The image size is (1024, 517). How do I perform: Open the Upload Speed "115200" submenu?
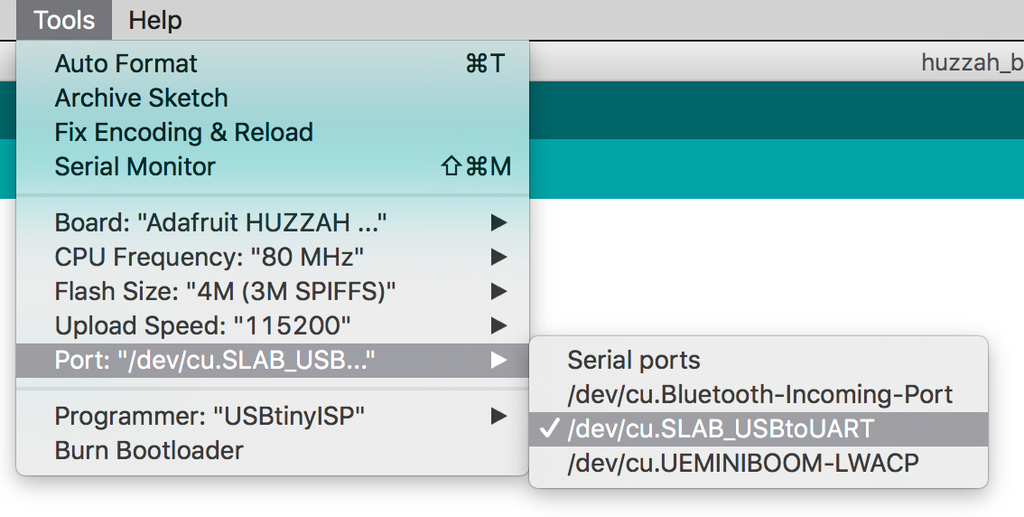click(203, 326)
